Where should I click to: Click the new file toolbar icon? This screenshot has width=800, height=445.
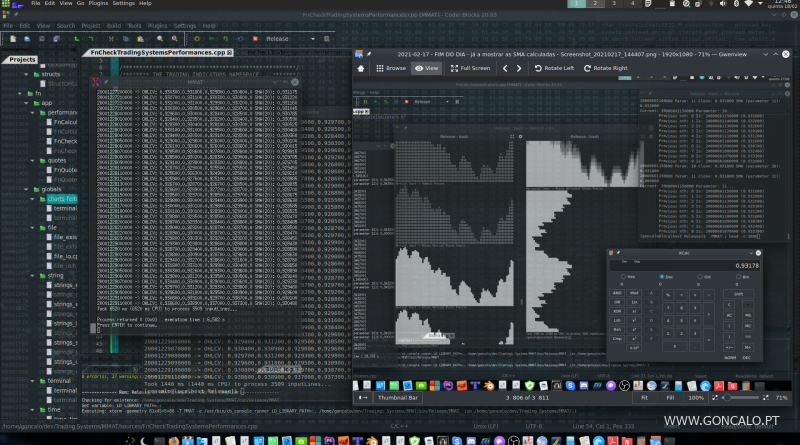12,39
